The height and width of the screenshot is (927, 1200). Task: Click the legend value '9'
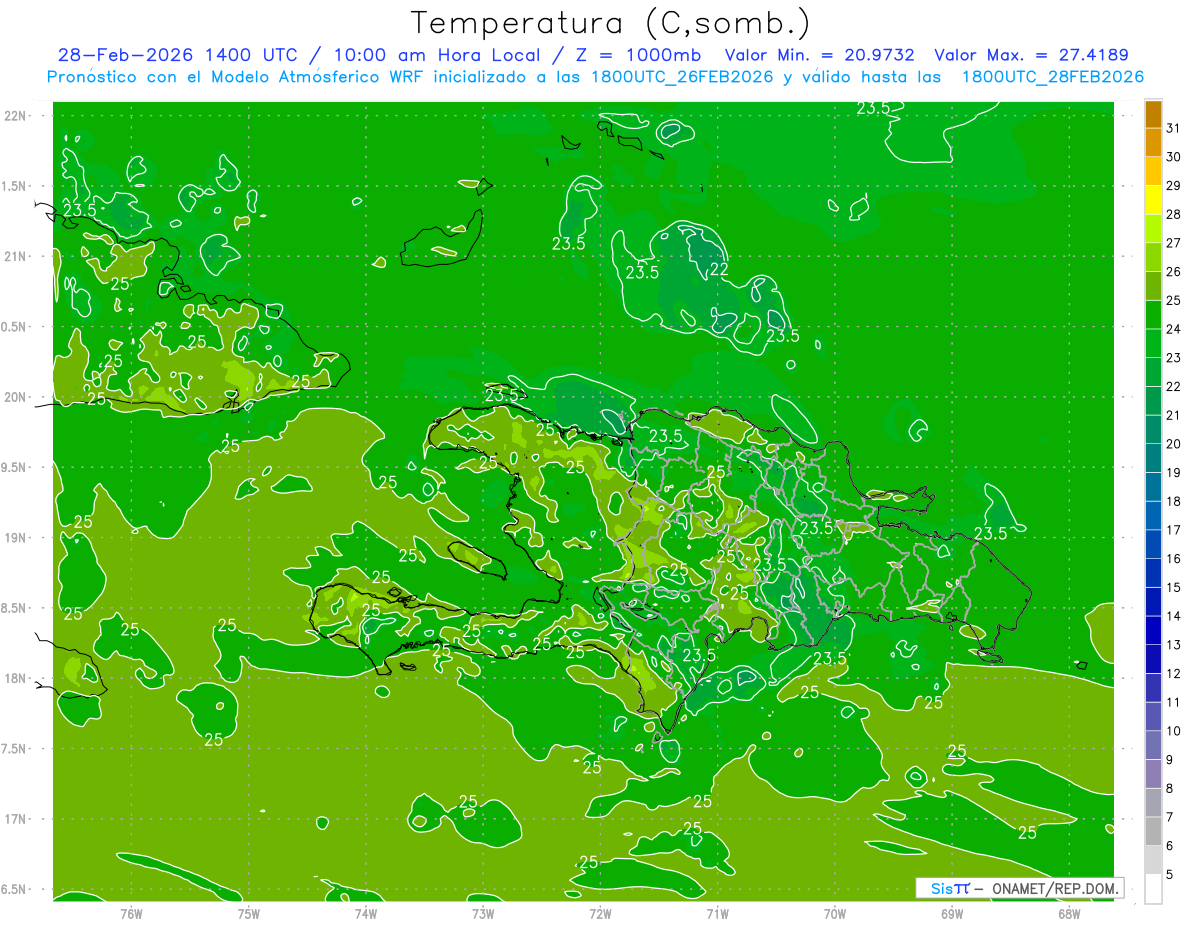(1170, 760)
